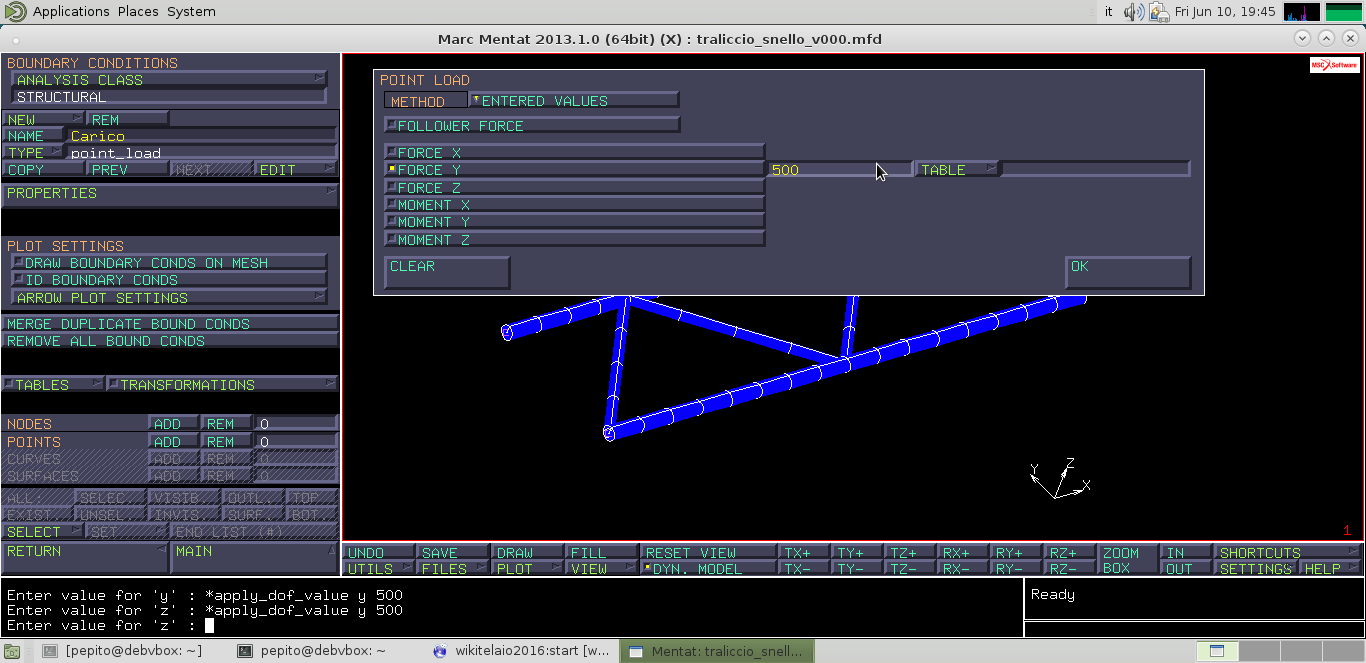Click the 'it' keyboard layout indicator
The height and width of the screenshot is (663, 1366).
click(x=1109, y=12)
